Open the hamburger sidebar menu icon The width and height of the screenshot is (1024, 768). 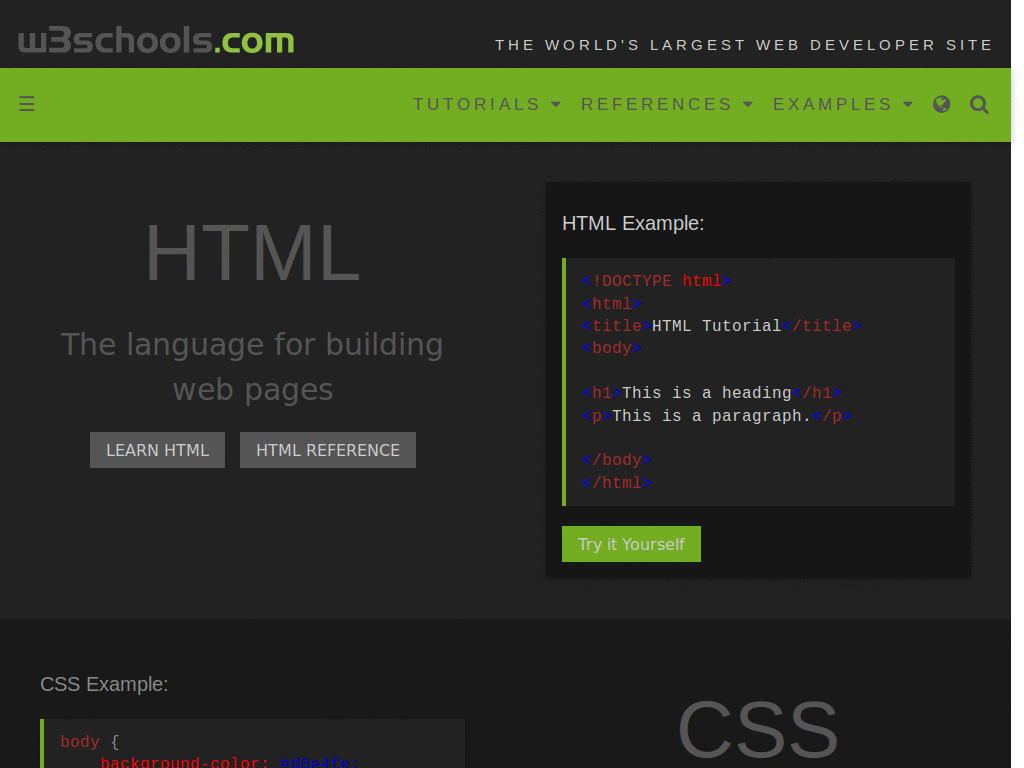click(27, 104)
